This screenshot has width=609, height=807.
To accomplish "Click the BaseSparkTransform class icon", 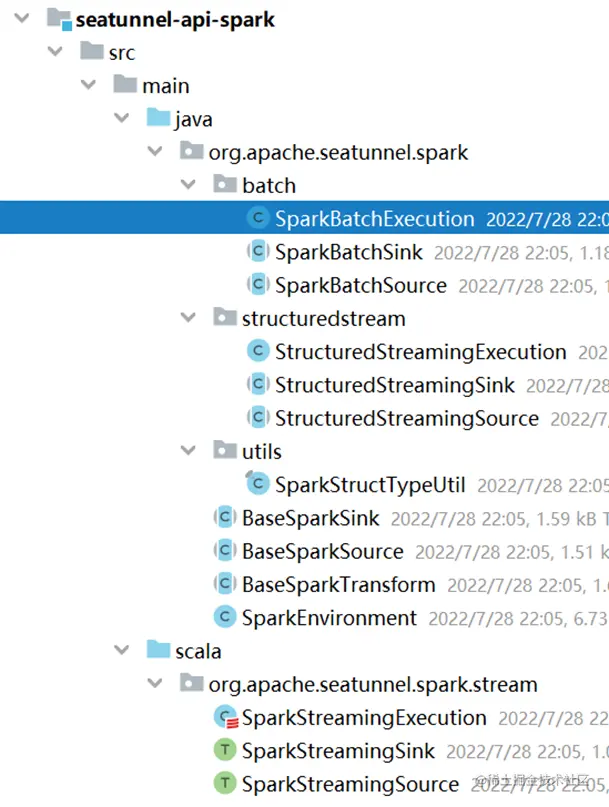I will (x=225, y=583).
